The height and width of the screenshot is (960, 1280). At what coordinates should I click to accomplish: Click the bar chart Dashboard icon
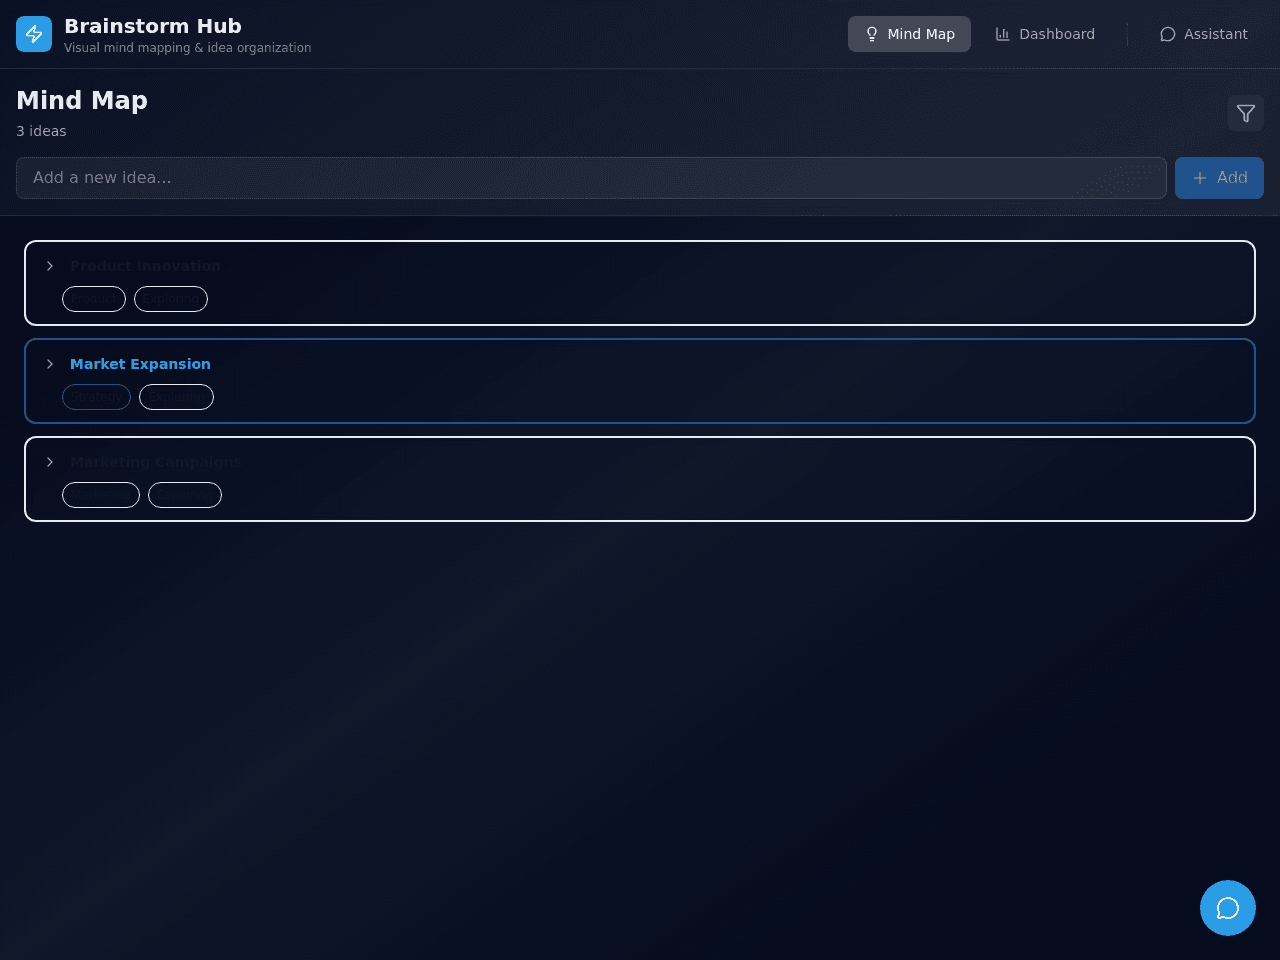pyautogui.click(x=1003, y=34)
